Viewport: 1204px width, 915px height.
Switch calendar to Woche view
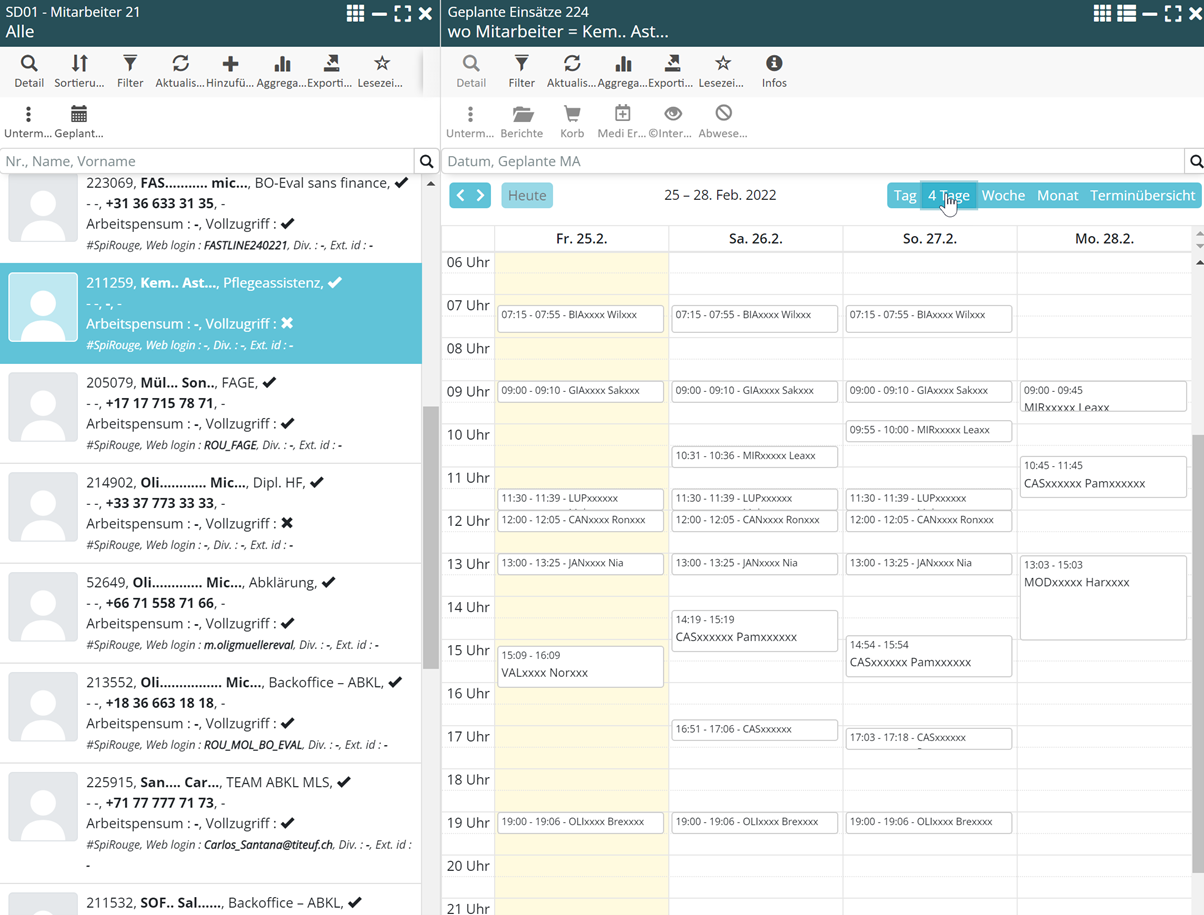[1003, 196]
